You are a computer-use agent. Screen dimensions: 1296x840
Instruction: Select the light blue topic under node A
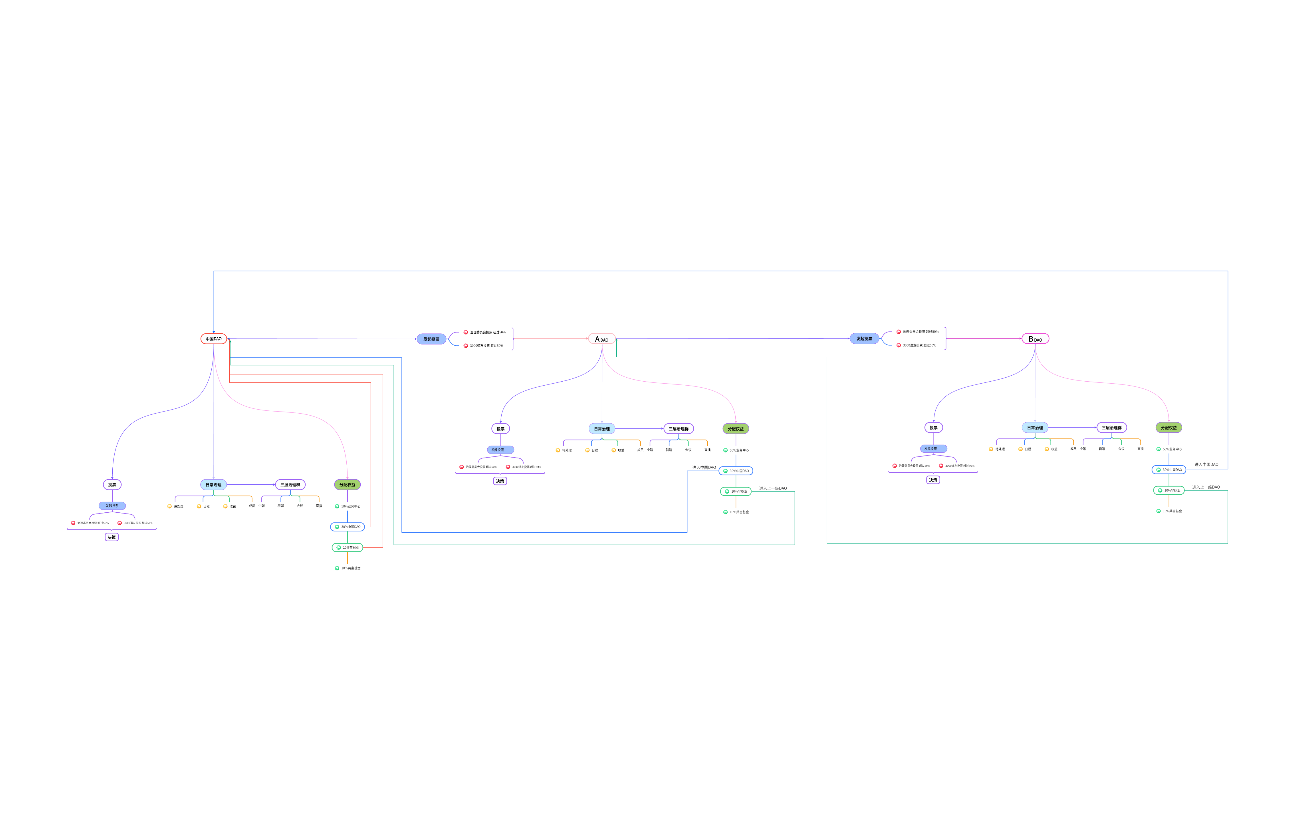(602, 428)
